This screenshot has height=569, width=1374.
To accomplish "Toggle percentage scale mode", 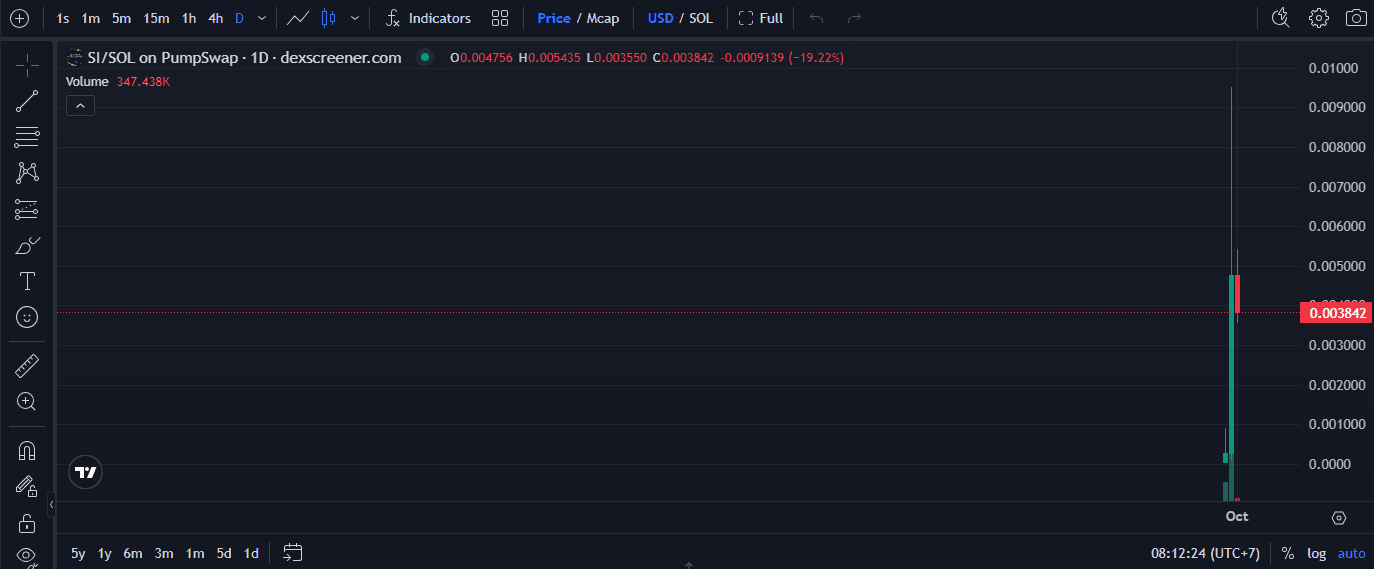I will tap(1287, 553).
